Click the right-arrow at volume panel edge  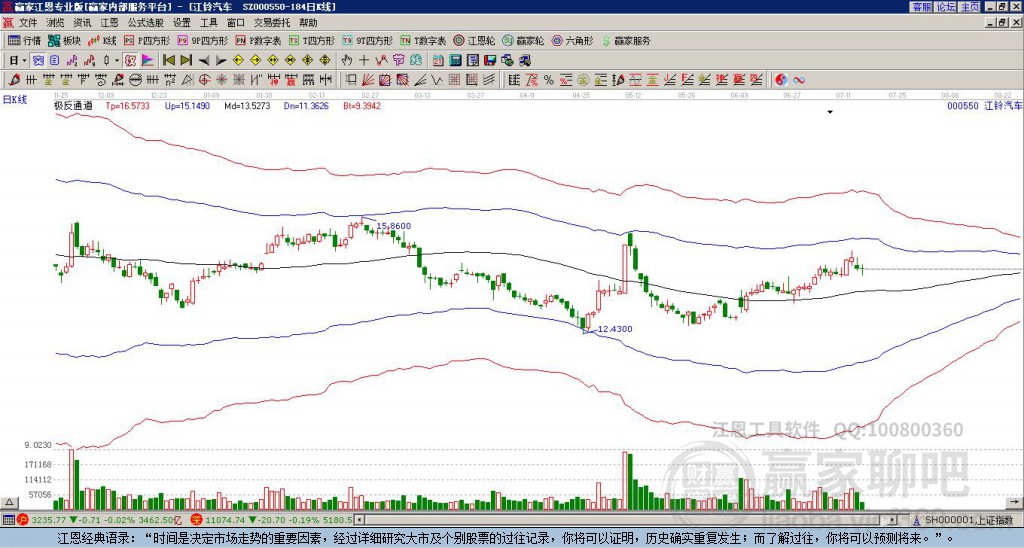(1016, 502)
